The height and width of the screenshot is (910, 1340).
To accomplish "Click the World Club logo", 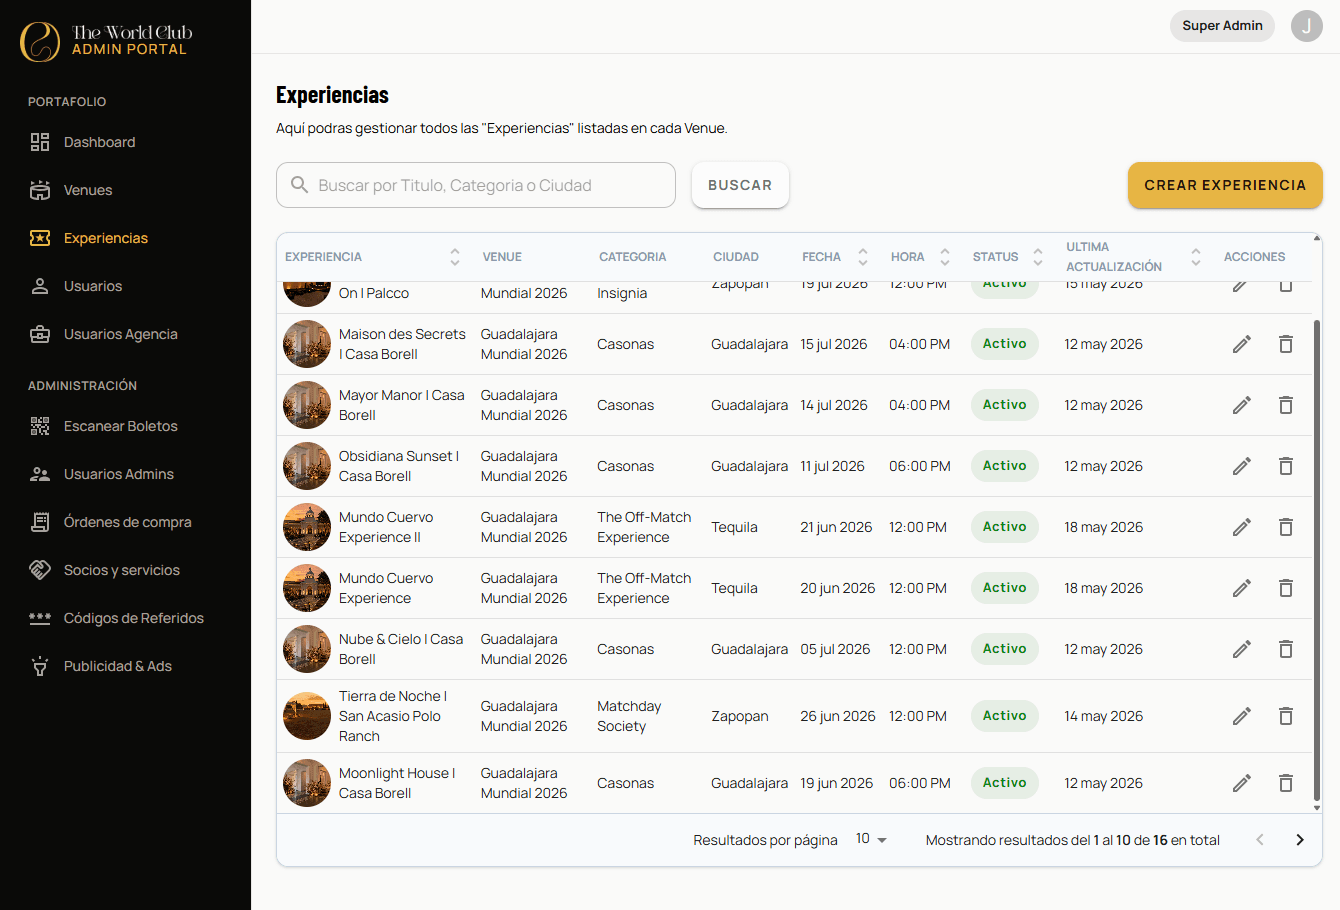I will [x=106, y=41].
